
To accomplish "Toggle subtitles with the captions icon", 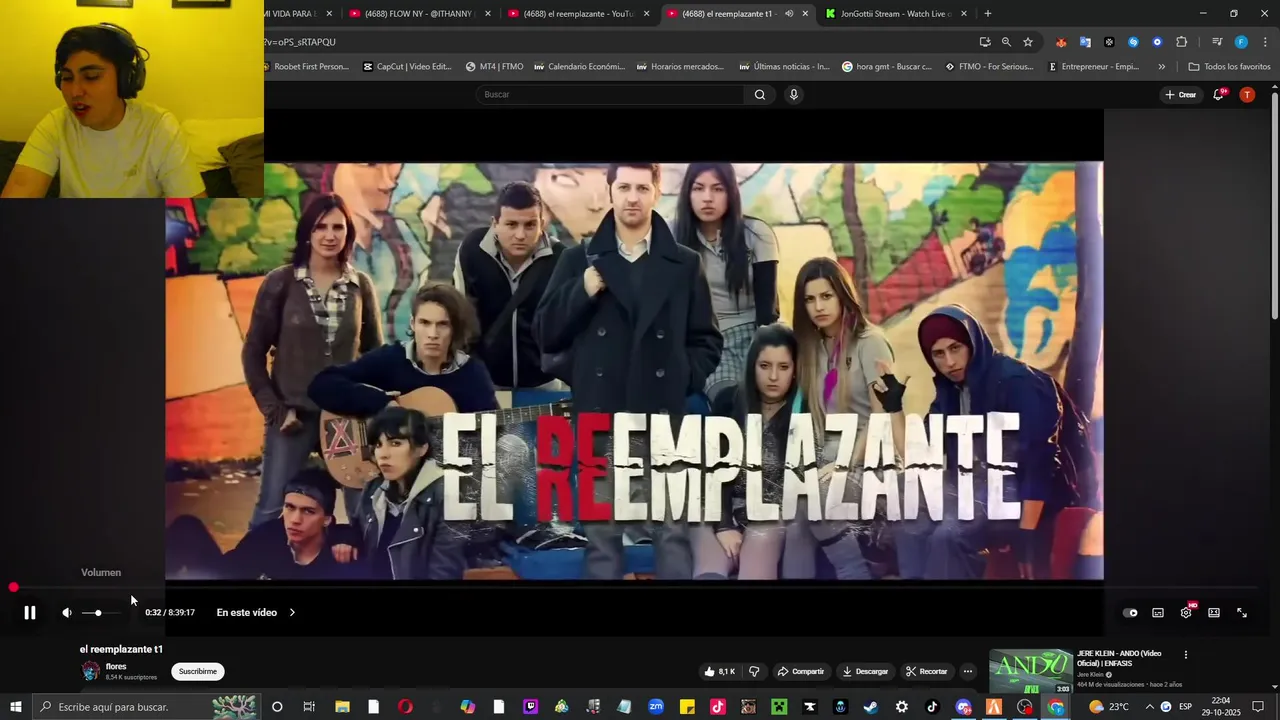I will tap(1158, 612).
